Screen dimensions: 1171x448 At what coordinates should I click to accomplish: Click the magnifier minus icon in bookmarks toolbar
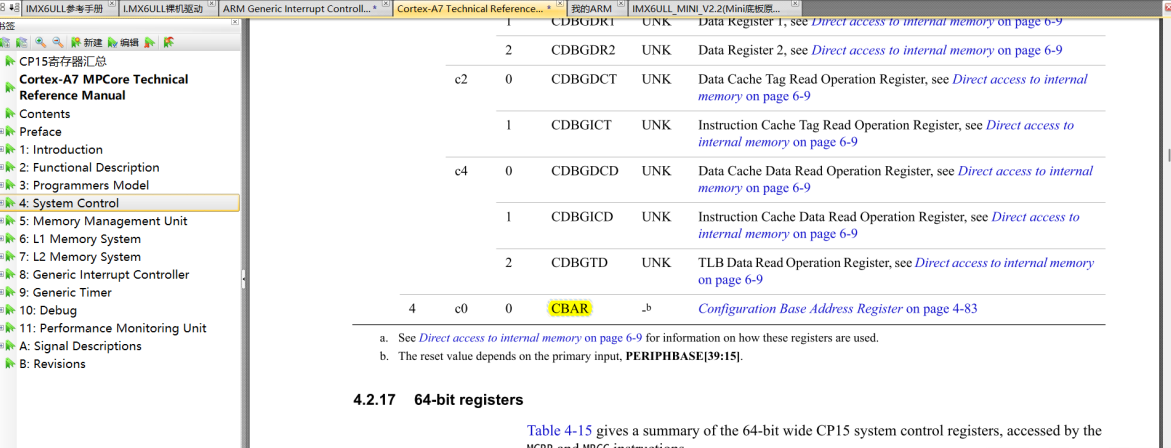tap(58, 43)
